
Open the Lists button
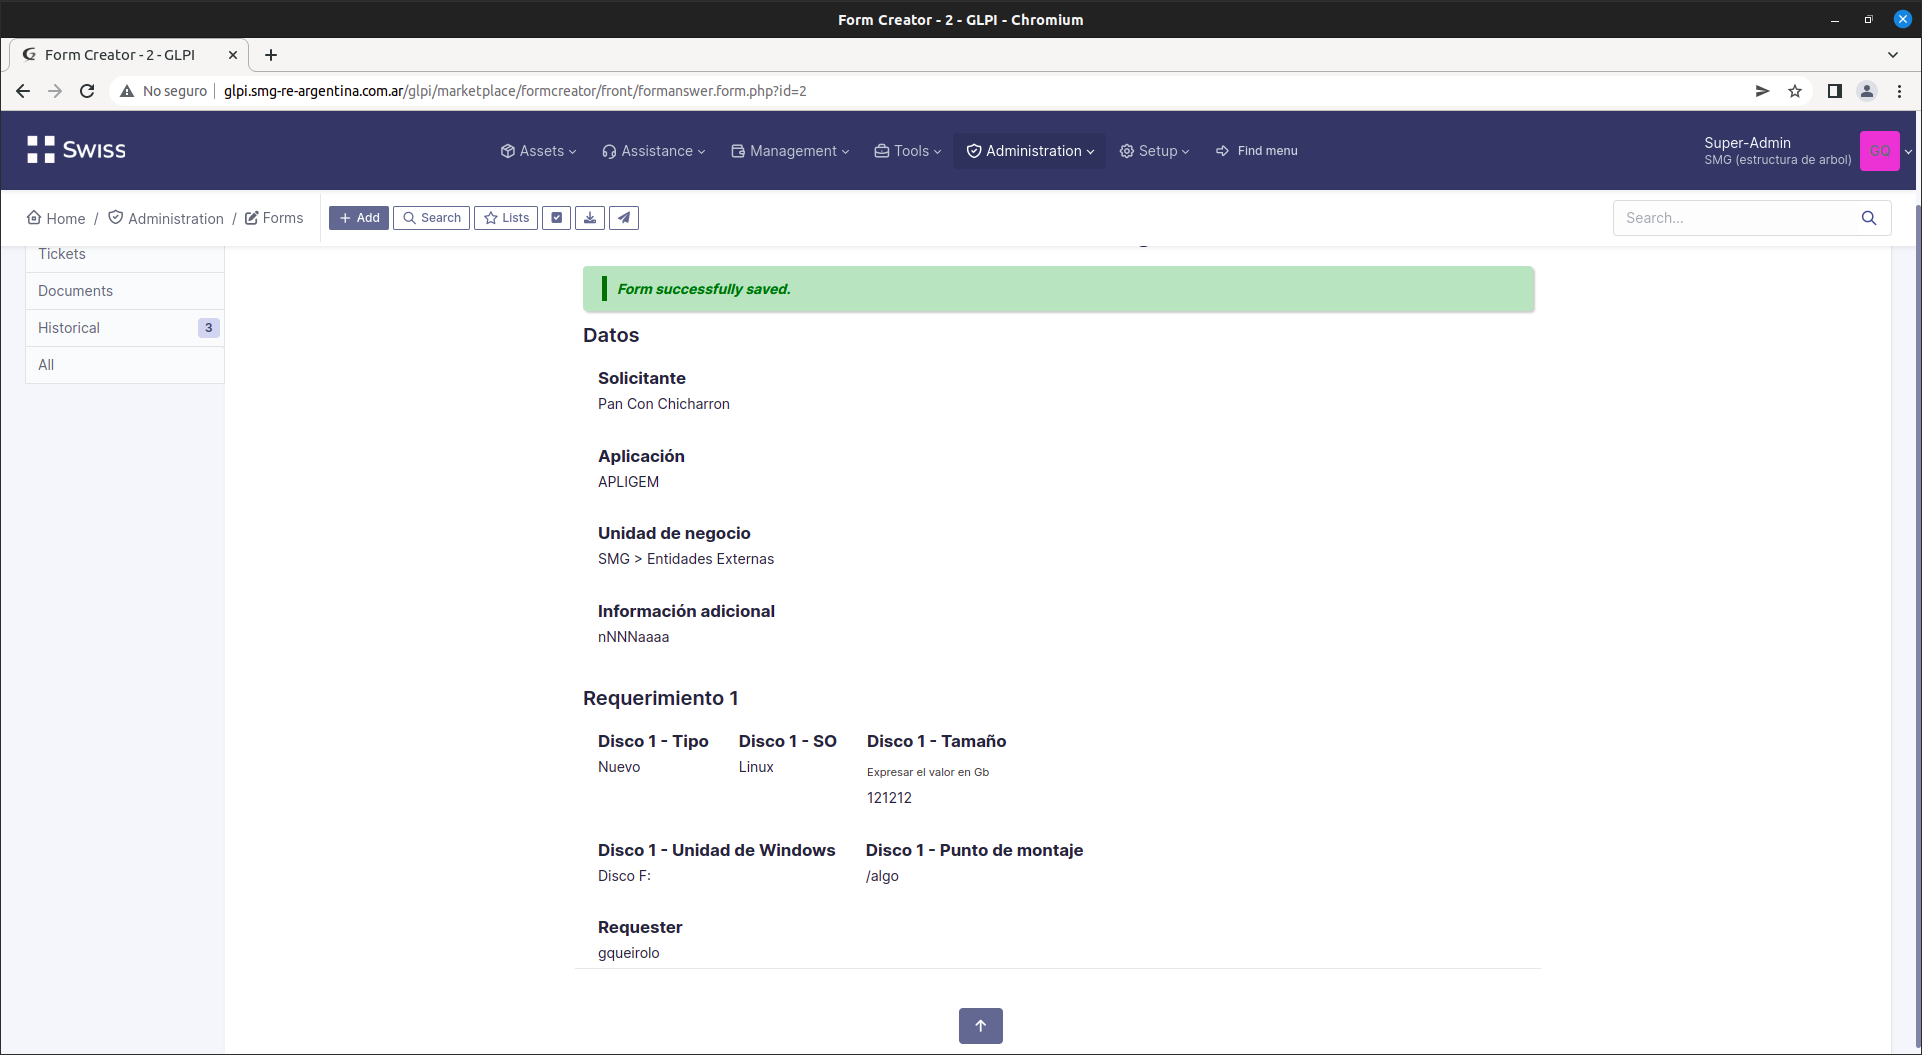click(505, 217)
